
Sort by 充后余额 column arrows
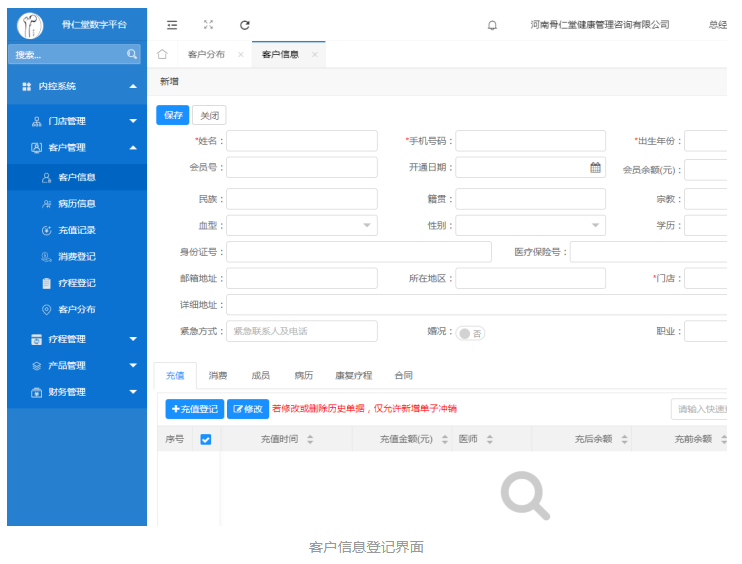625,439
